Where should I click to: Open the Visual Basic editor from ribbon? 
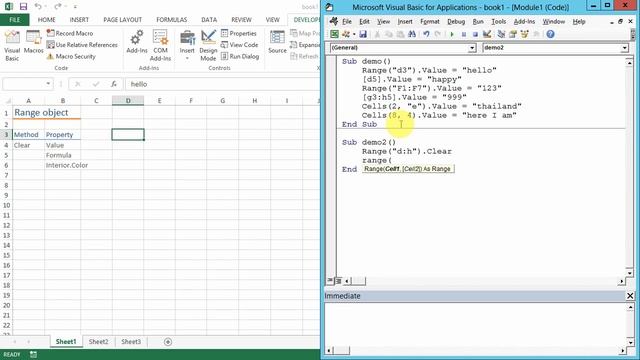(12, 46)
